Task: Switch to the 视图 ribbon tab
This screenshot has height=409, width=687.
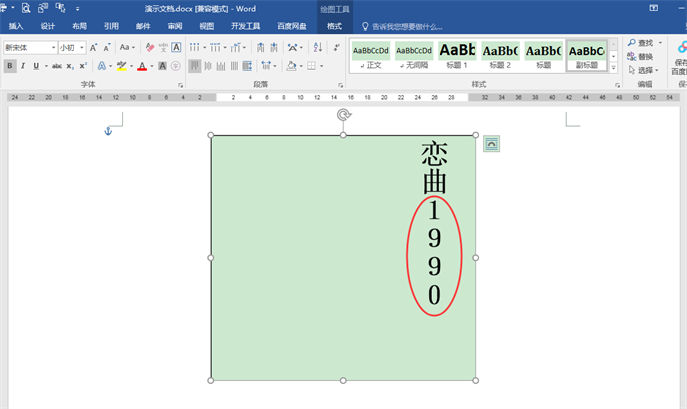Action: click(x=206, y=26)
